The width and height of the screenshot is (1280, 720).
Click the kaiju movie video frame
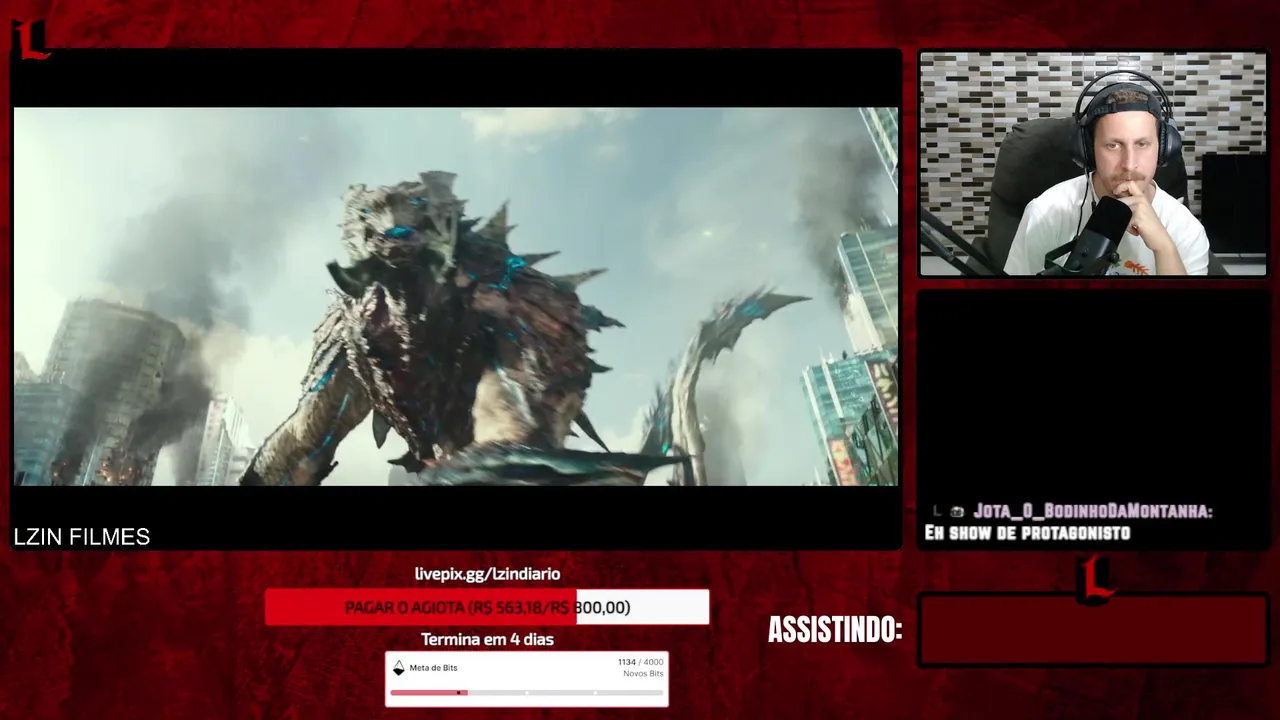point(456,296)
